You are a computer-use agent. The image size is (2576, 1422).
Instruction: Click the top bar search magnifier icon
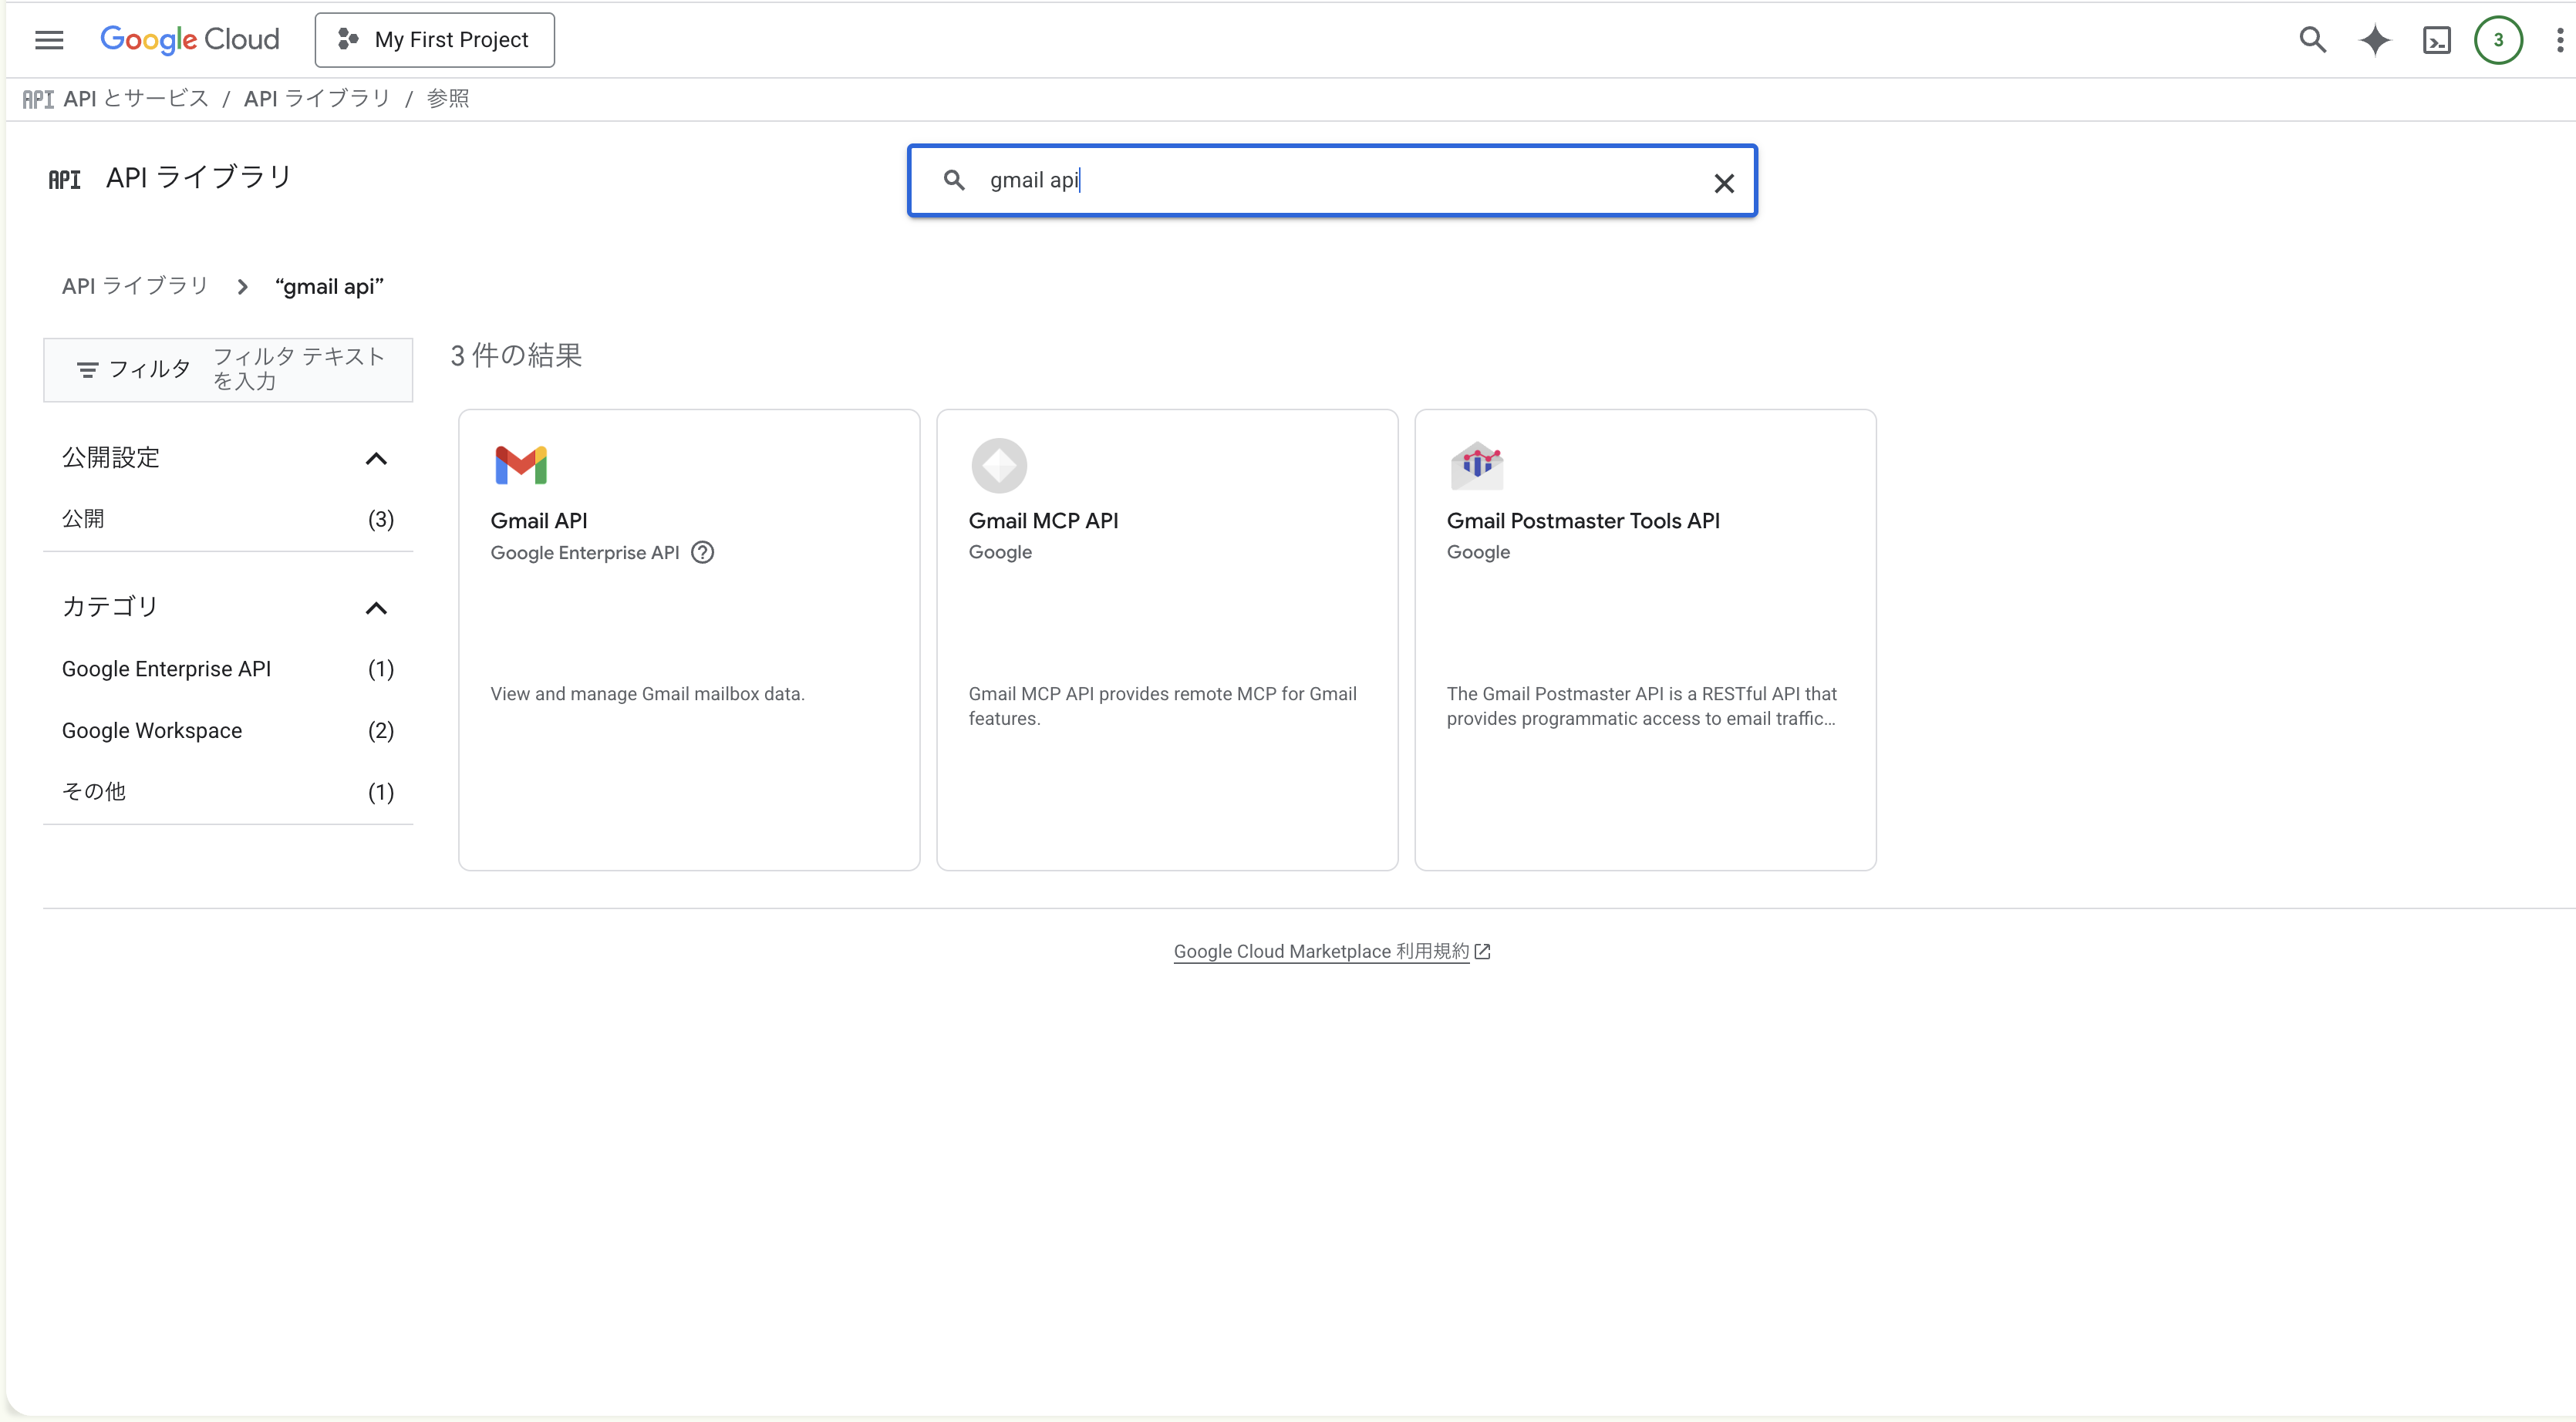click(2312, 40)
